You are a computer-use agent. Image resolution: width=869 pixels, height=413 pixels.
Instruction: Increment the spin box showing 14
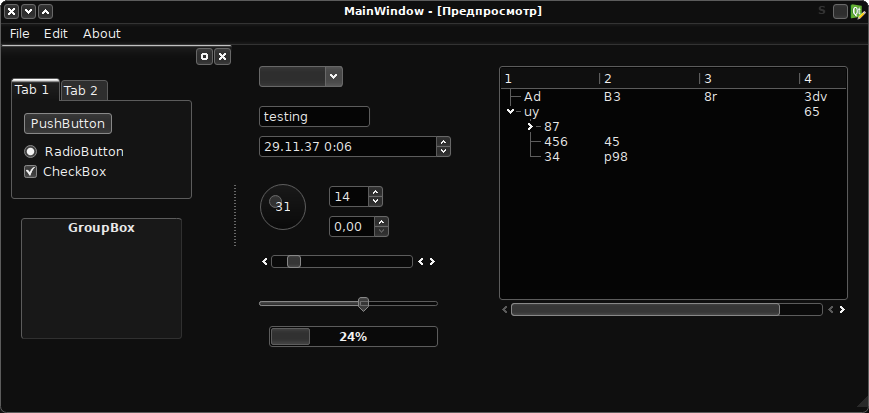point(376,192)
